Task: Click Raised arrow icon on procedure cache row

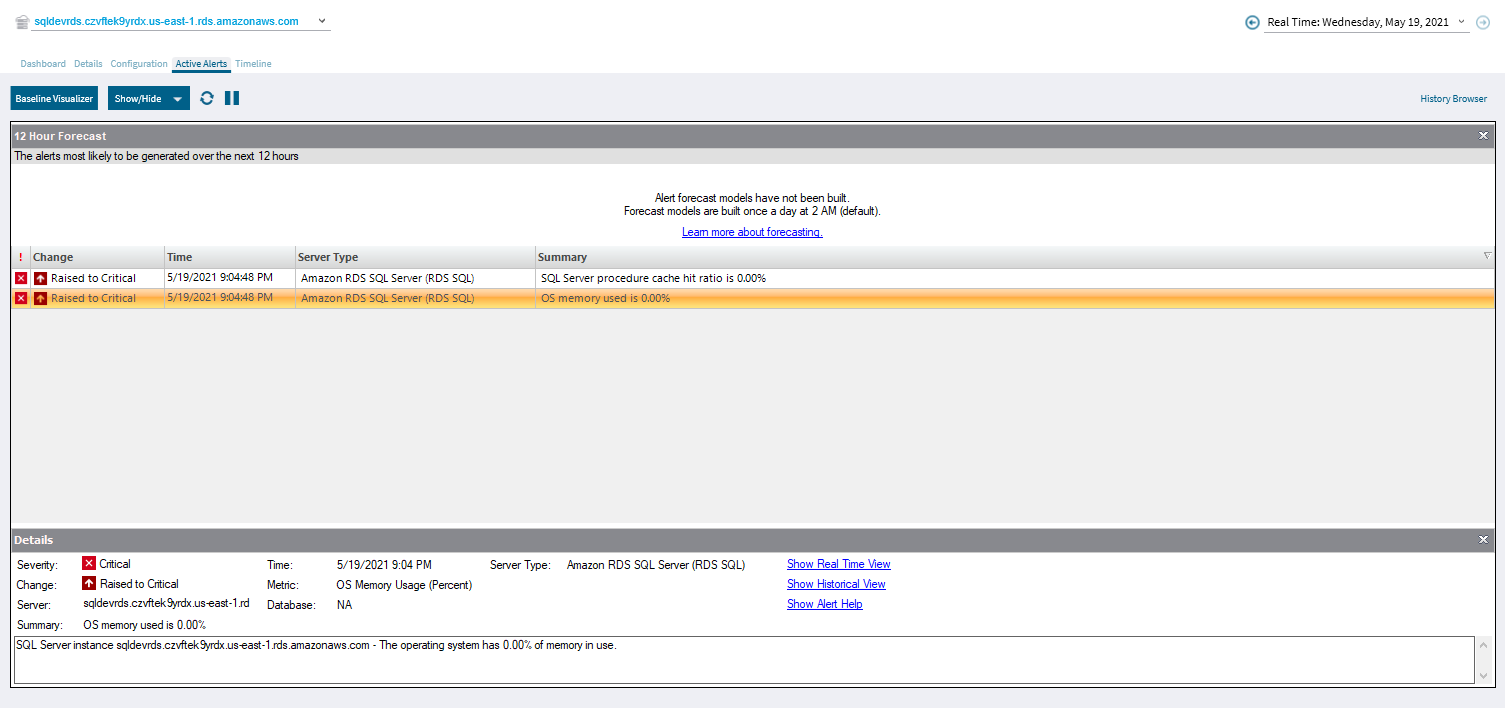Action: (41, 278)
